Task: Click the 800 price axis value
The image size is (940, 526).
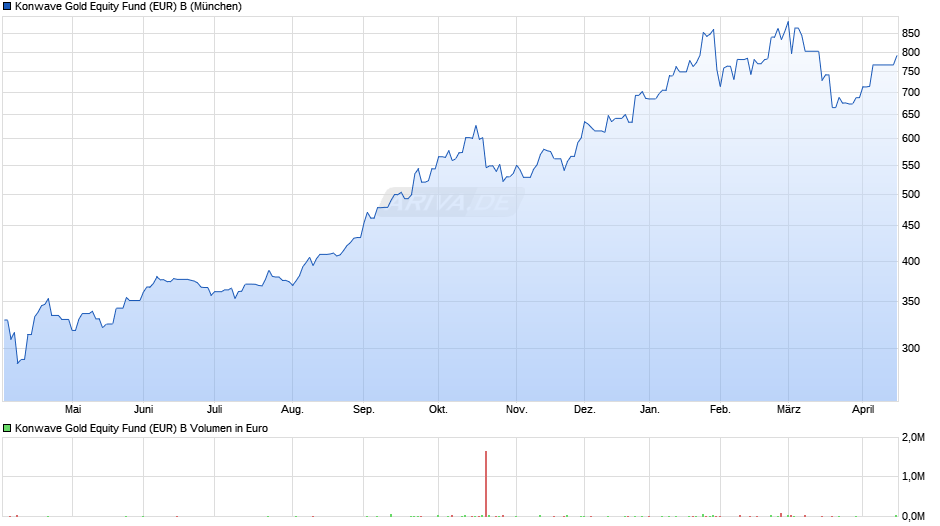Action: pyautogui.click(x=911, y=52)
